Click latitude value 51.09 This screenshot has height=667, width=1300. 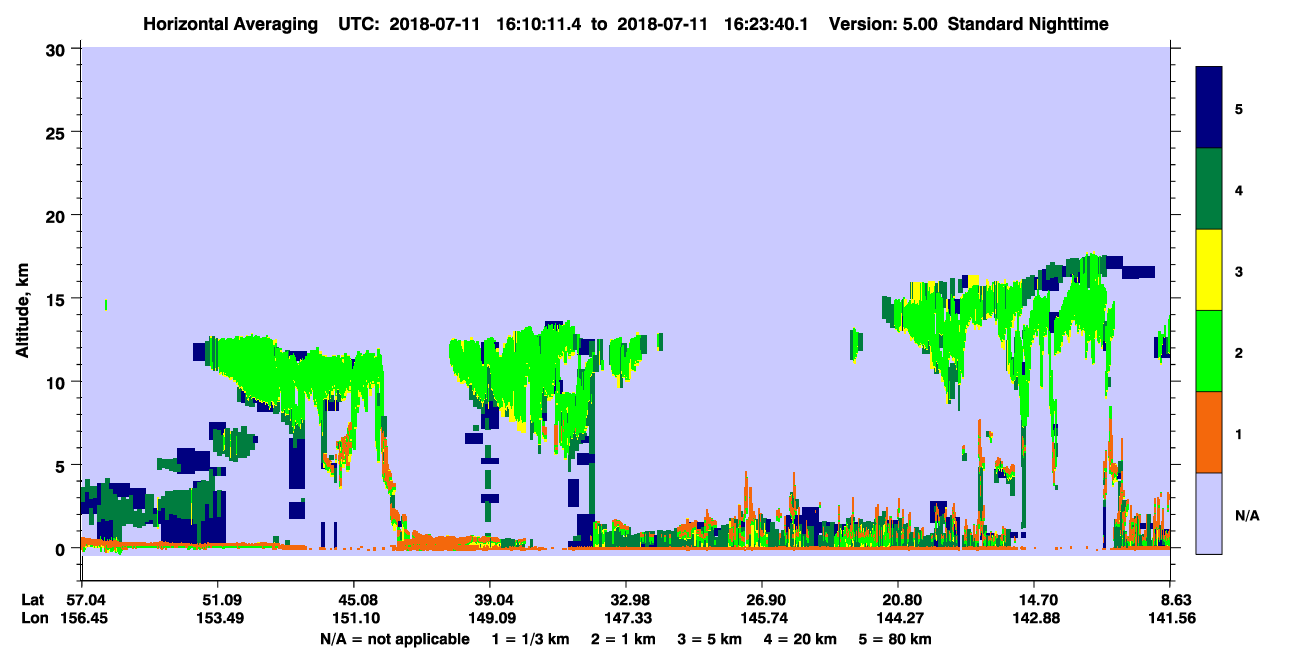tap(217, 600)
